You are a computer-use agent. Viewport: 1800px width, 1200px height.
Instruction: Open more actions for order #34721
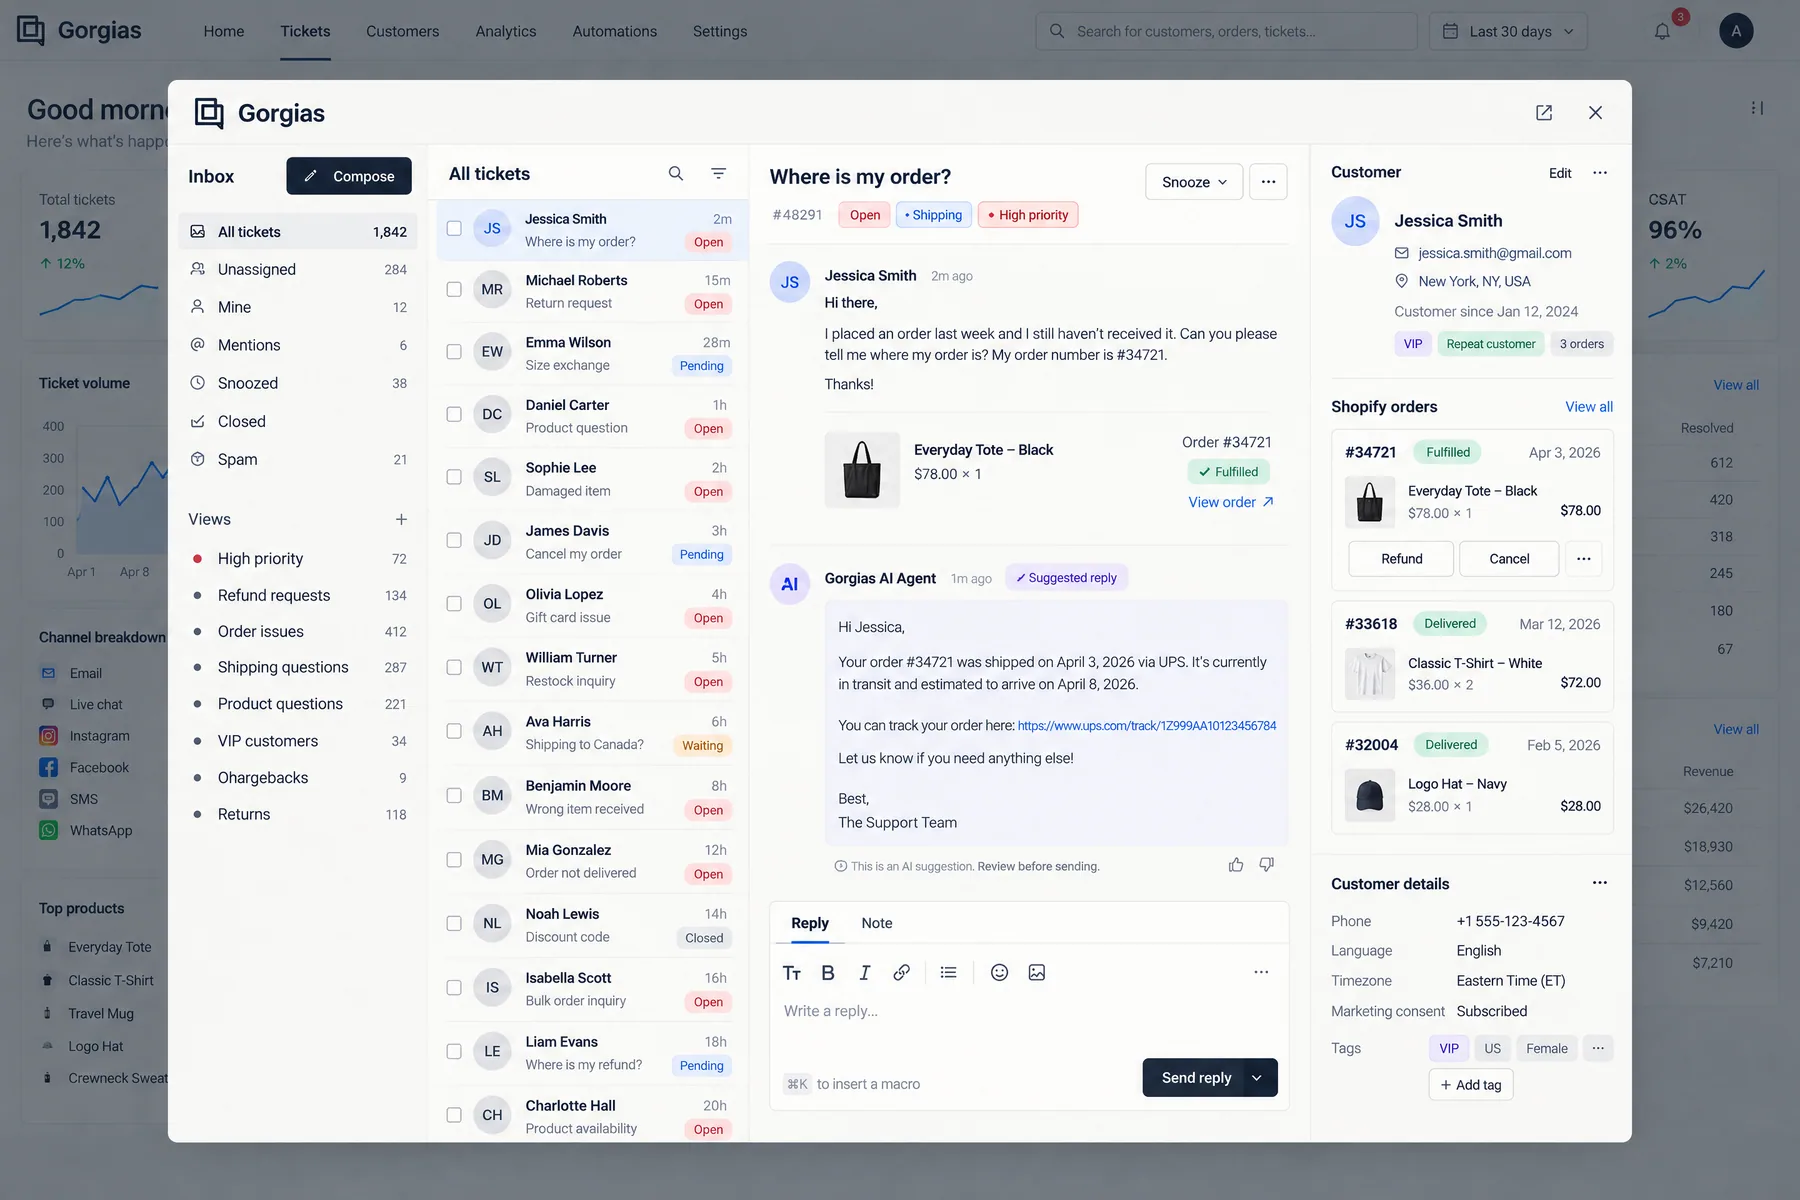1584,559
